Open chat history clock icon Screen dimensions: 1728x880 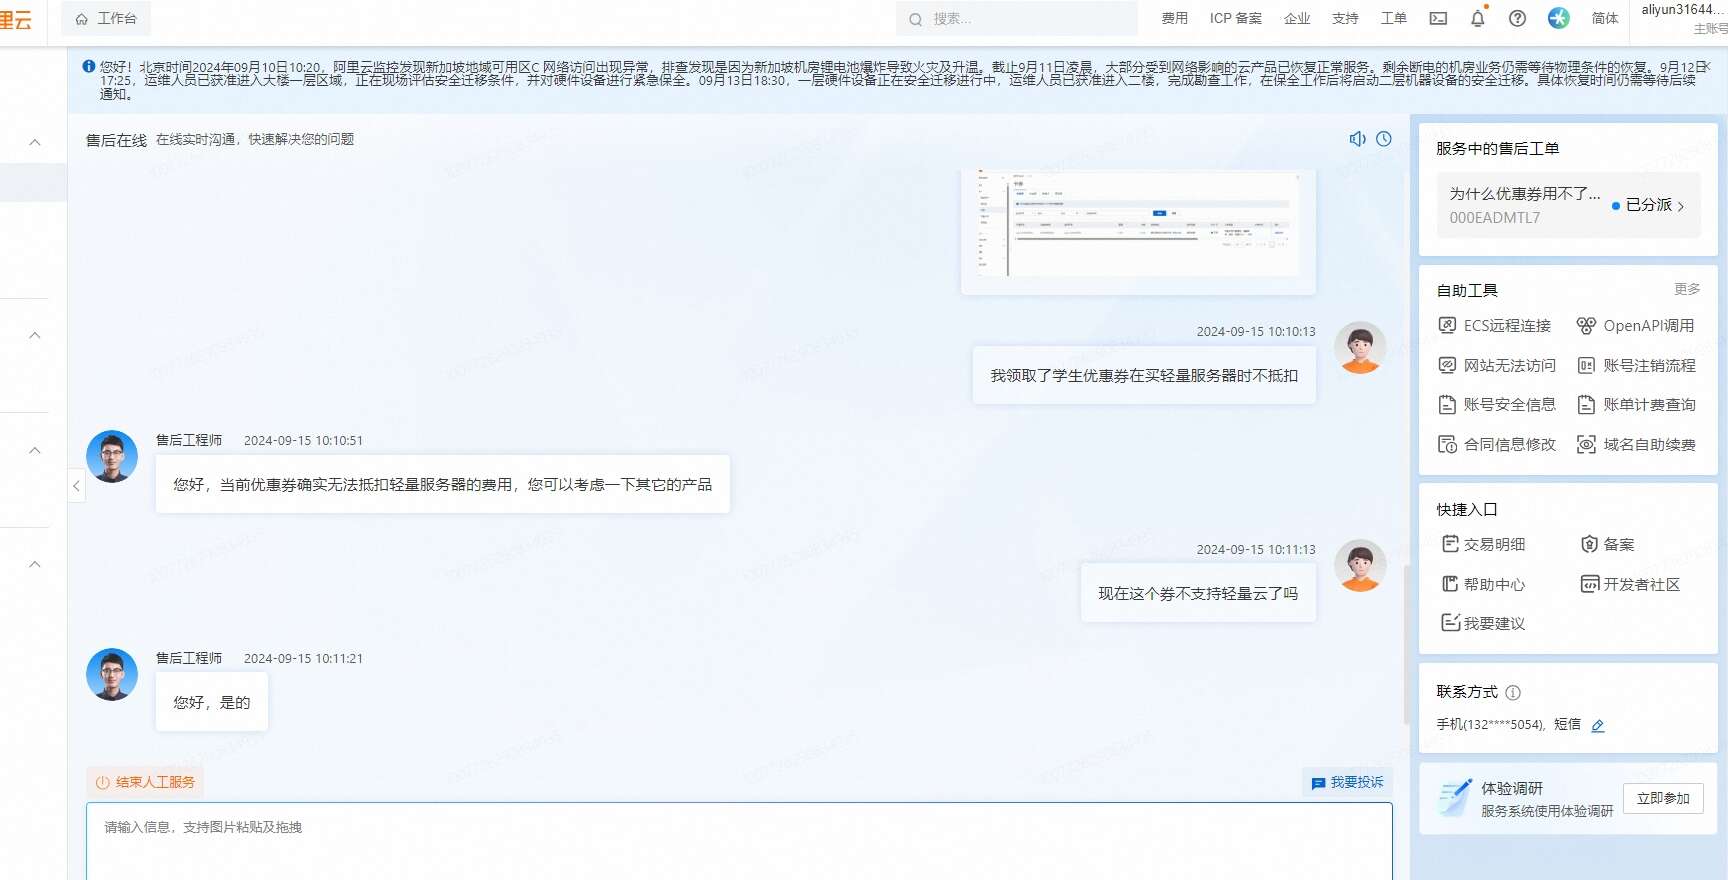point(1384,139)
